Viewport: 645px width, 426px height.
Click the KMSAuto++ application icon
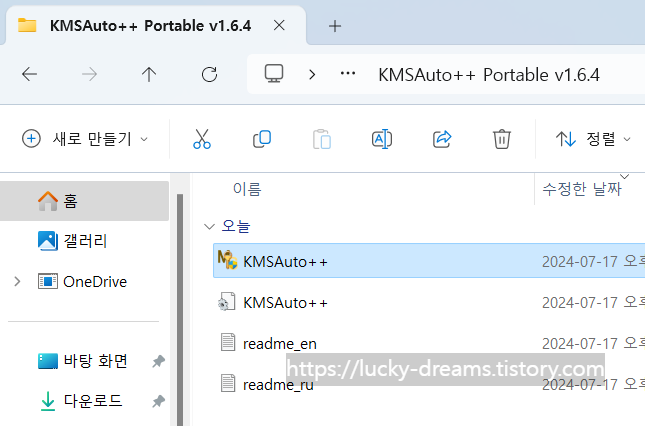(x=227, y=260)
